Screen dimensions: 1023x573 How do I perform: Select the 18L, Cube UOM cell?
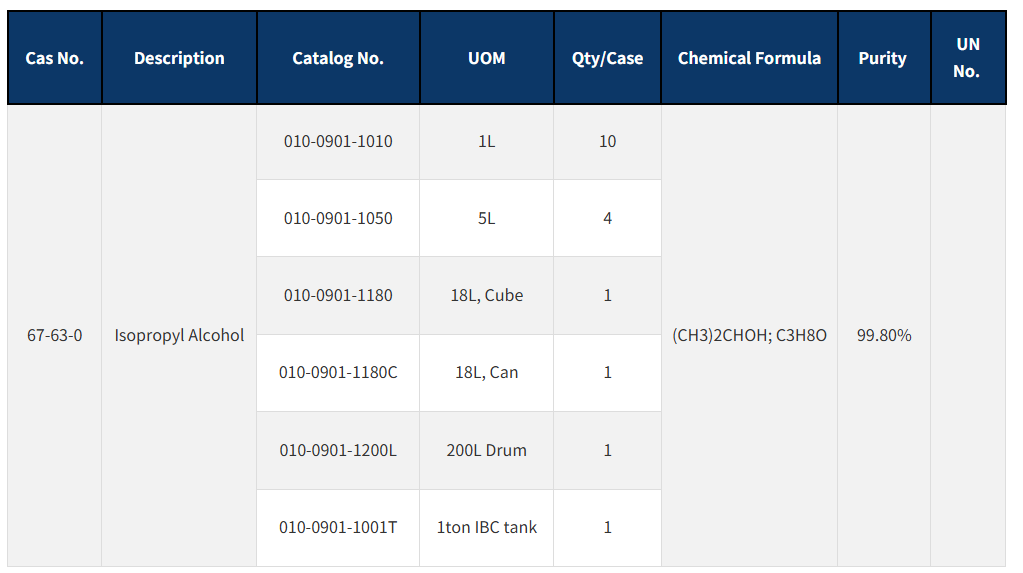(x=487, y=296)
